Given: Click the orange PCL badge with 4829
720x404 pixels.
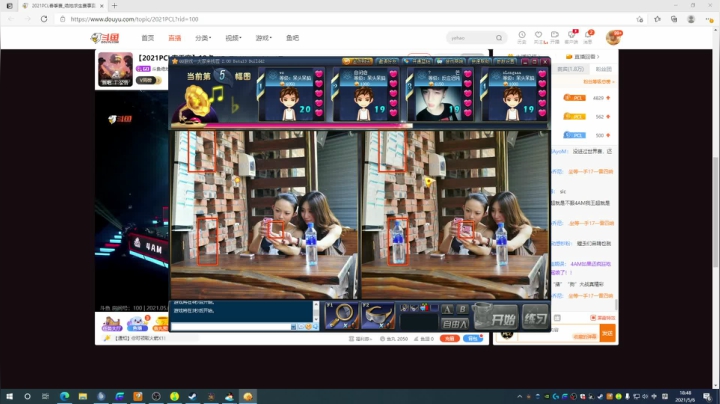Looking at the screenshot, I should pyautogui.click(x=574, y=98).
